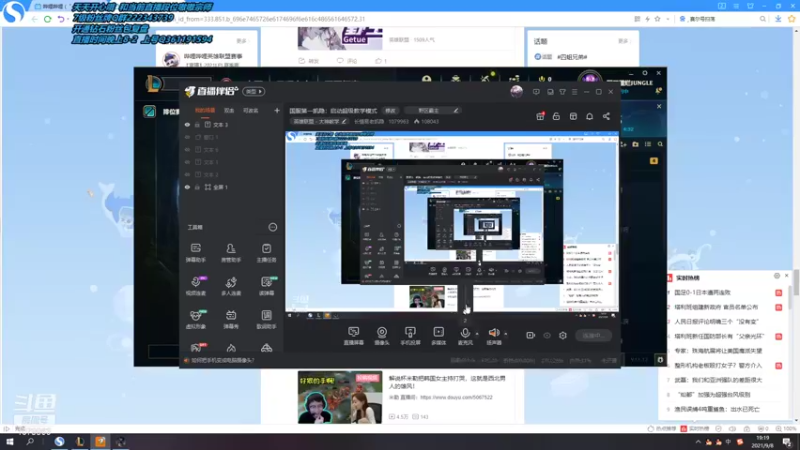Click the streamer video thumbnail on the webpage
This screenshot has width=800, height=450.
coord(340,397)
